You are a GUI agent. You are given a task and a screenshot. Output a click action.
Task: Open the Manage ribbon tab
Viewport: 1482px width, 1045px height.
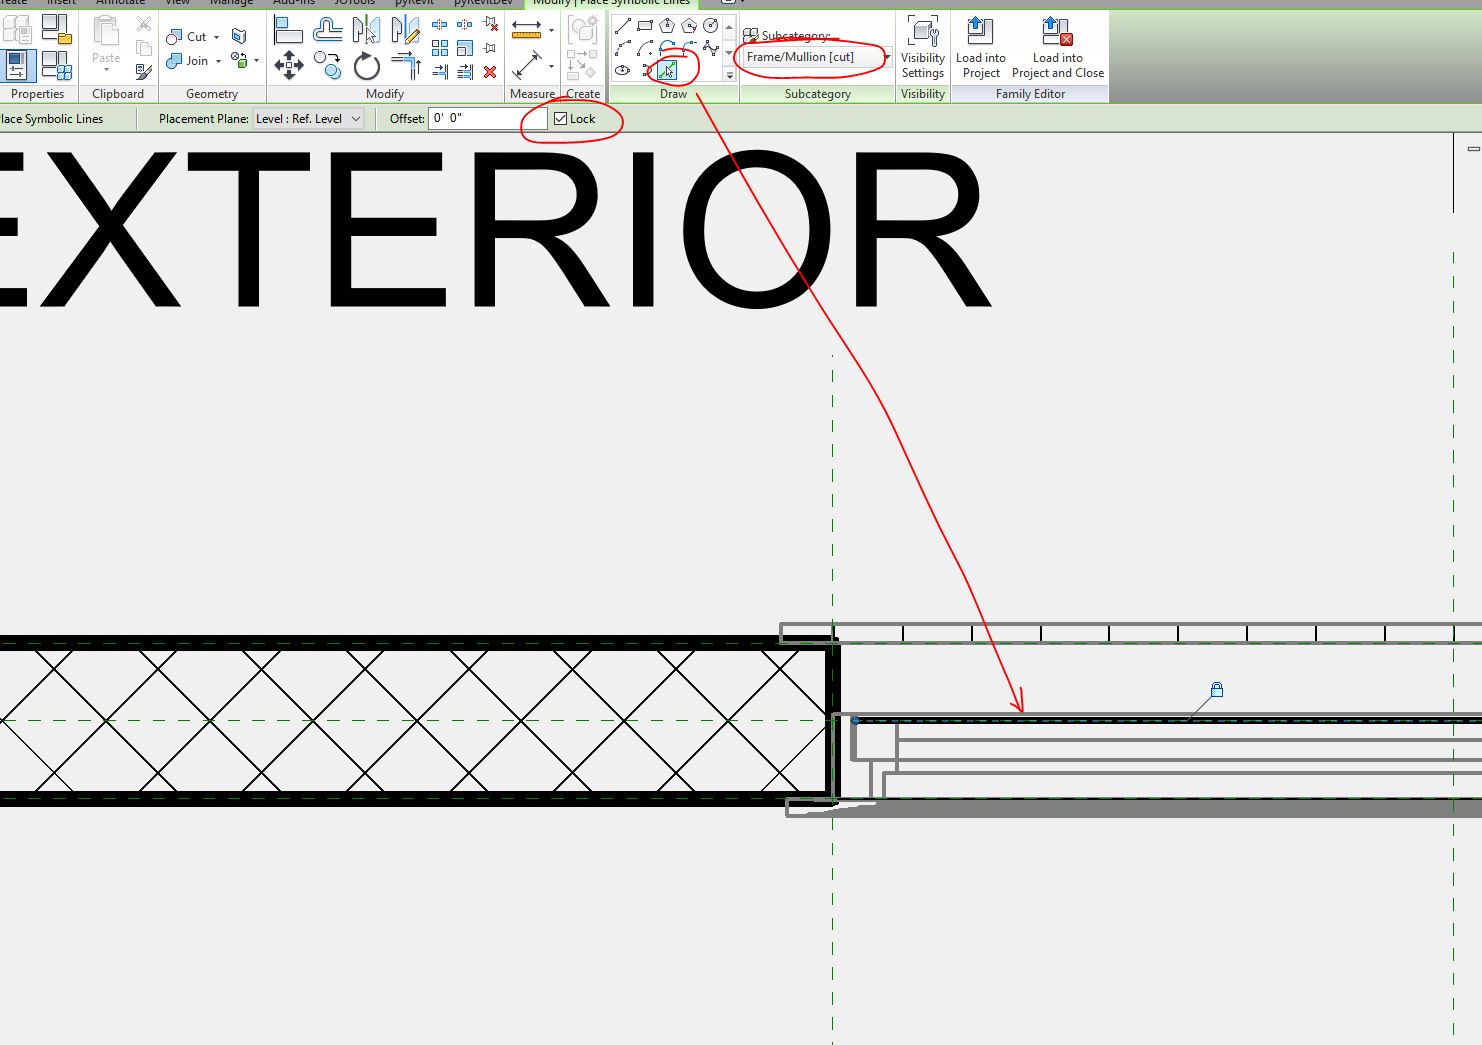coord(231,3)
